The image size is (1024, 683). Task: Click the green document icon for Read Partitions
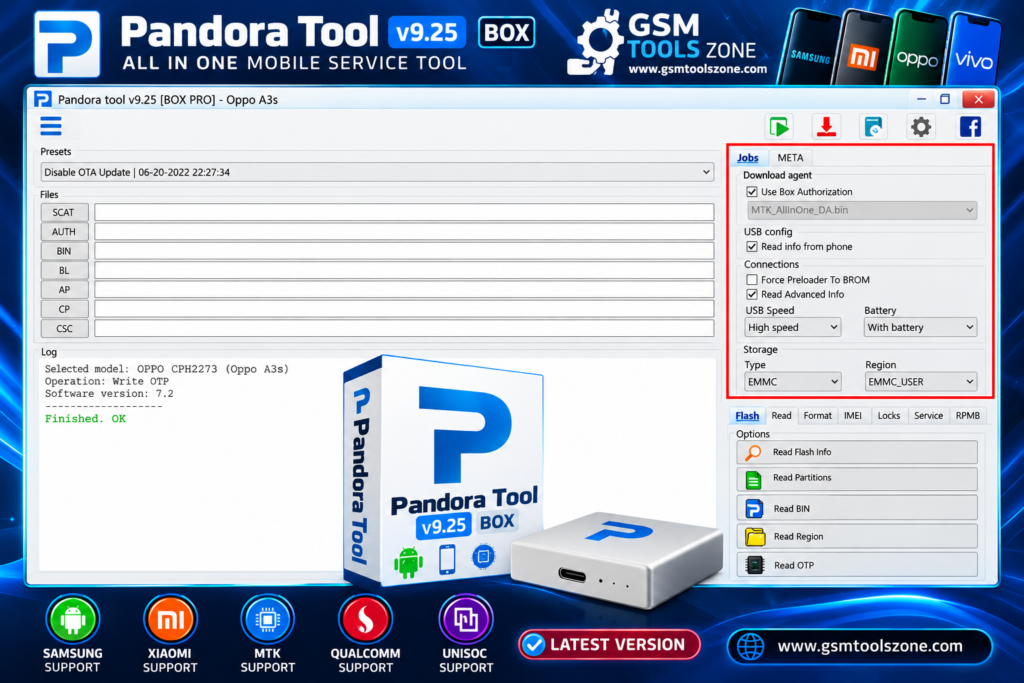(x=754, y=480)
